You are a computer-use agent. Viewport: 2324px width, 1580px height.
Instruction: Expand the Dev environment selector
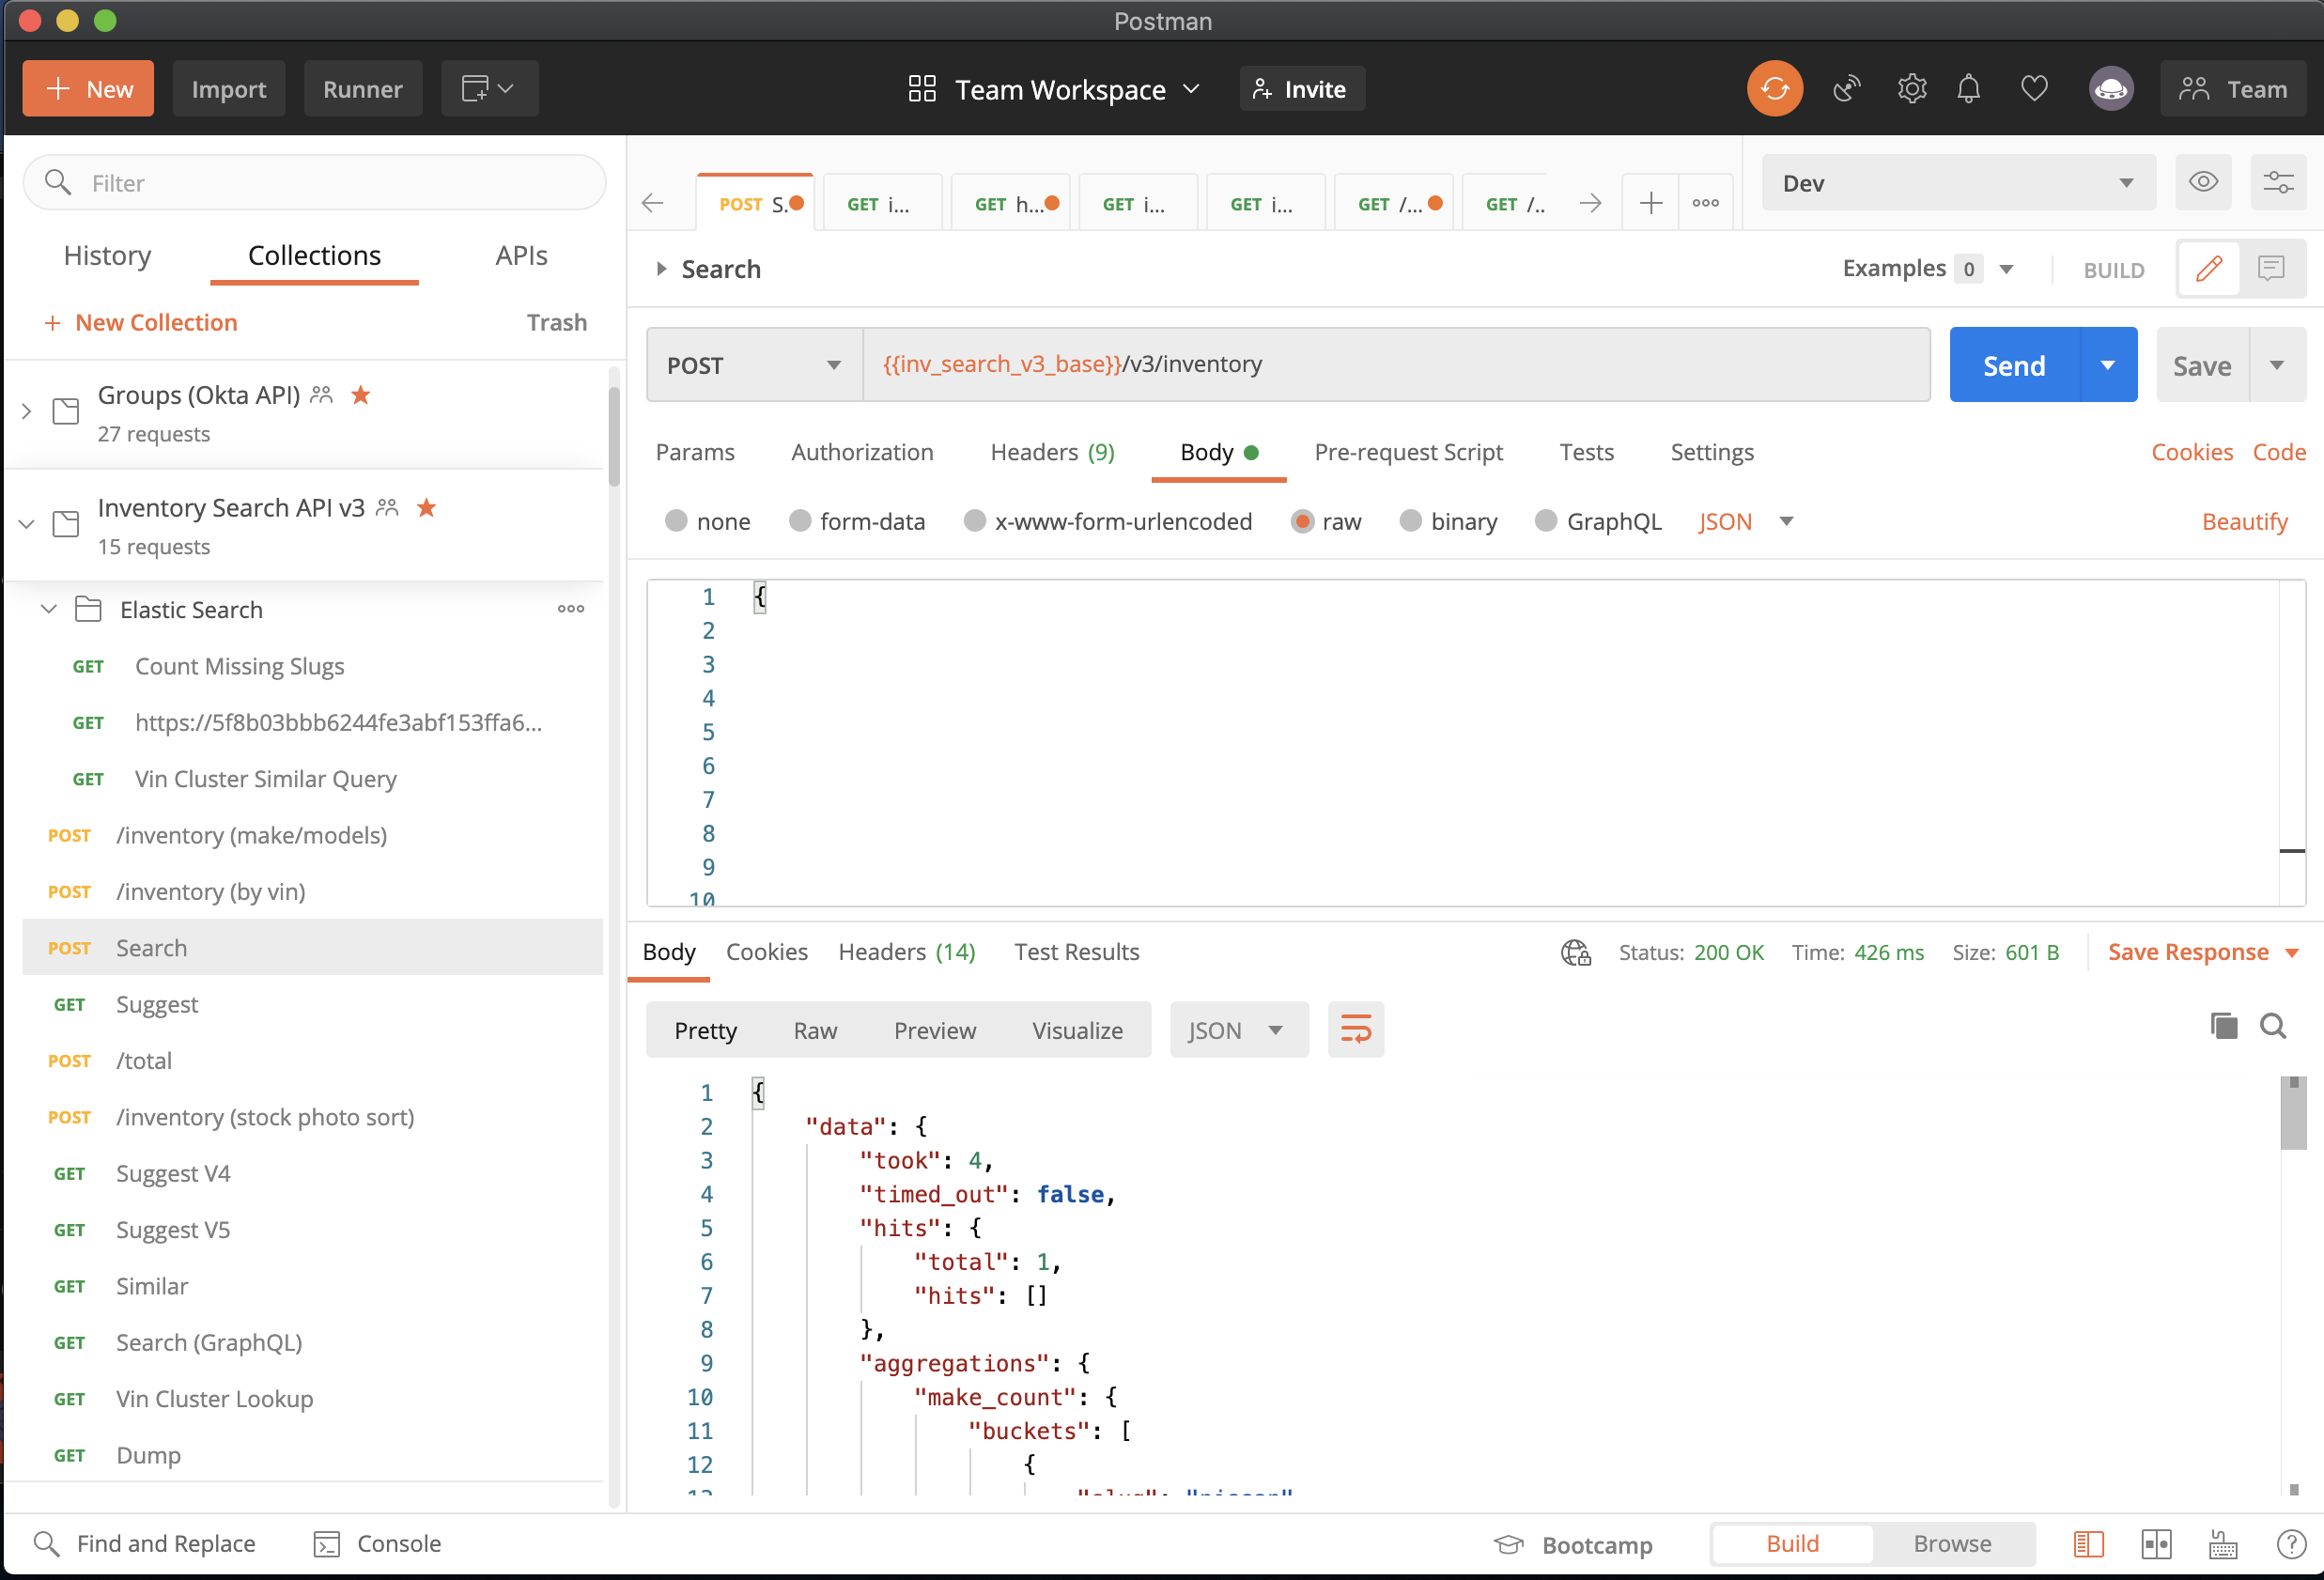coord(1957,182)
